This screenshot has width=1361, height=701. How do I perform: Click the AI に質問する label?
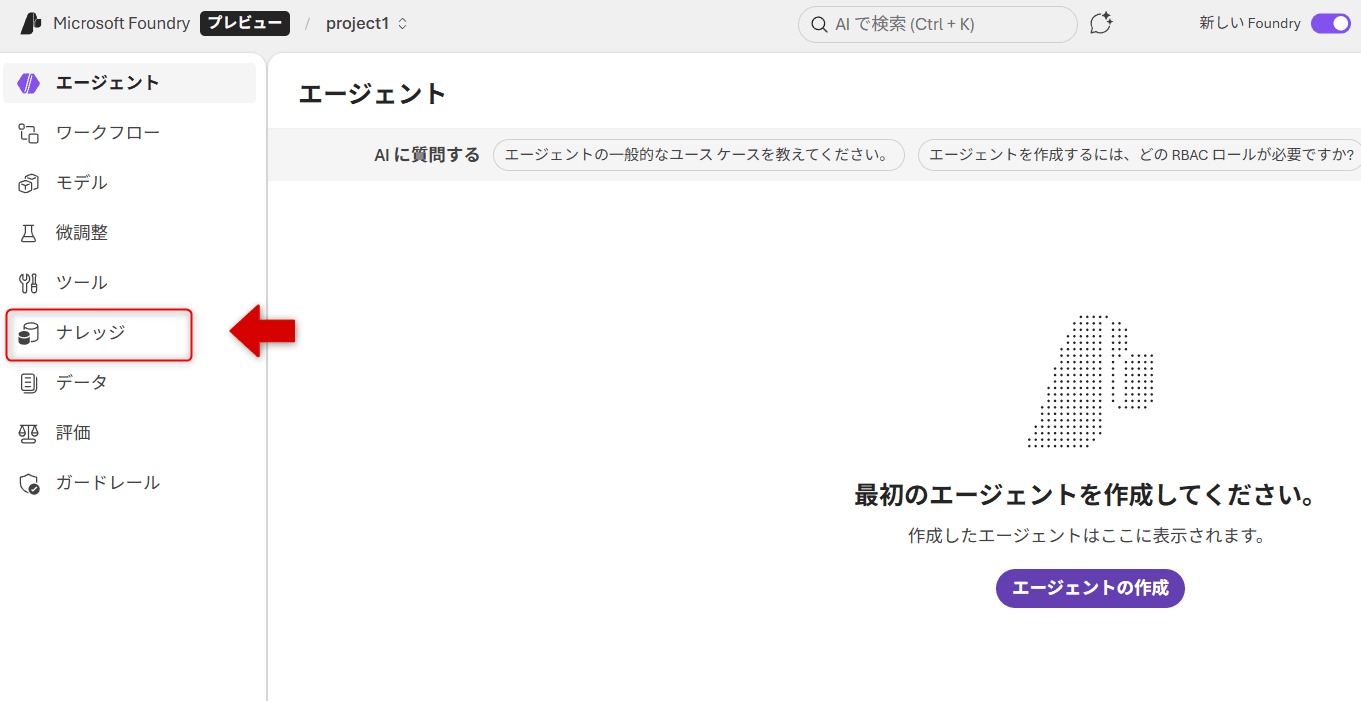427,155
